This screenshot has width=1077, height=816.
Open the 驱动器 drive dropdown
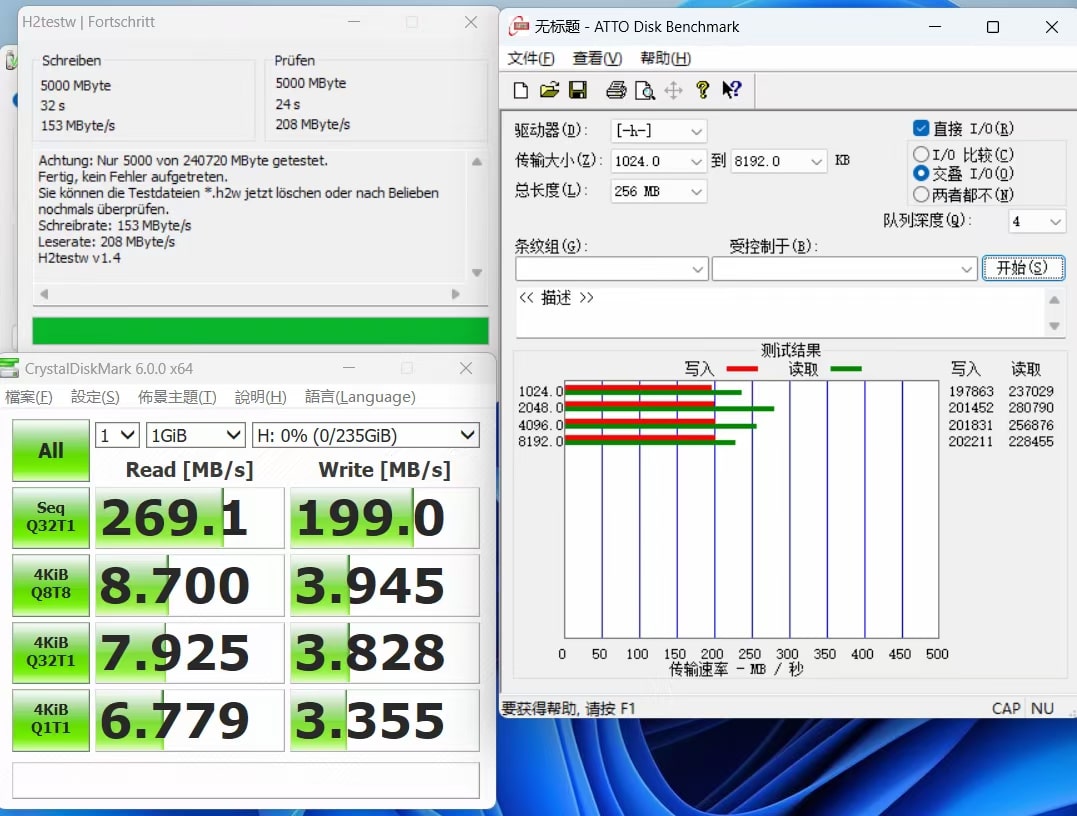658,131
